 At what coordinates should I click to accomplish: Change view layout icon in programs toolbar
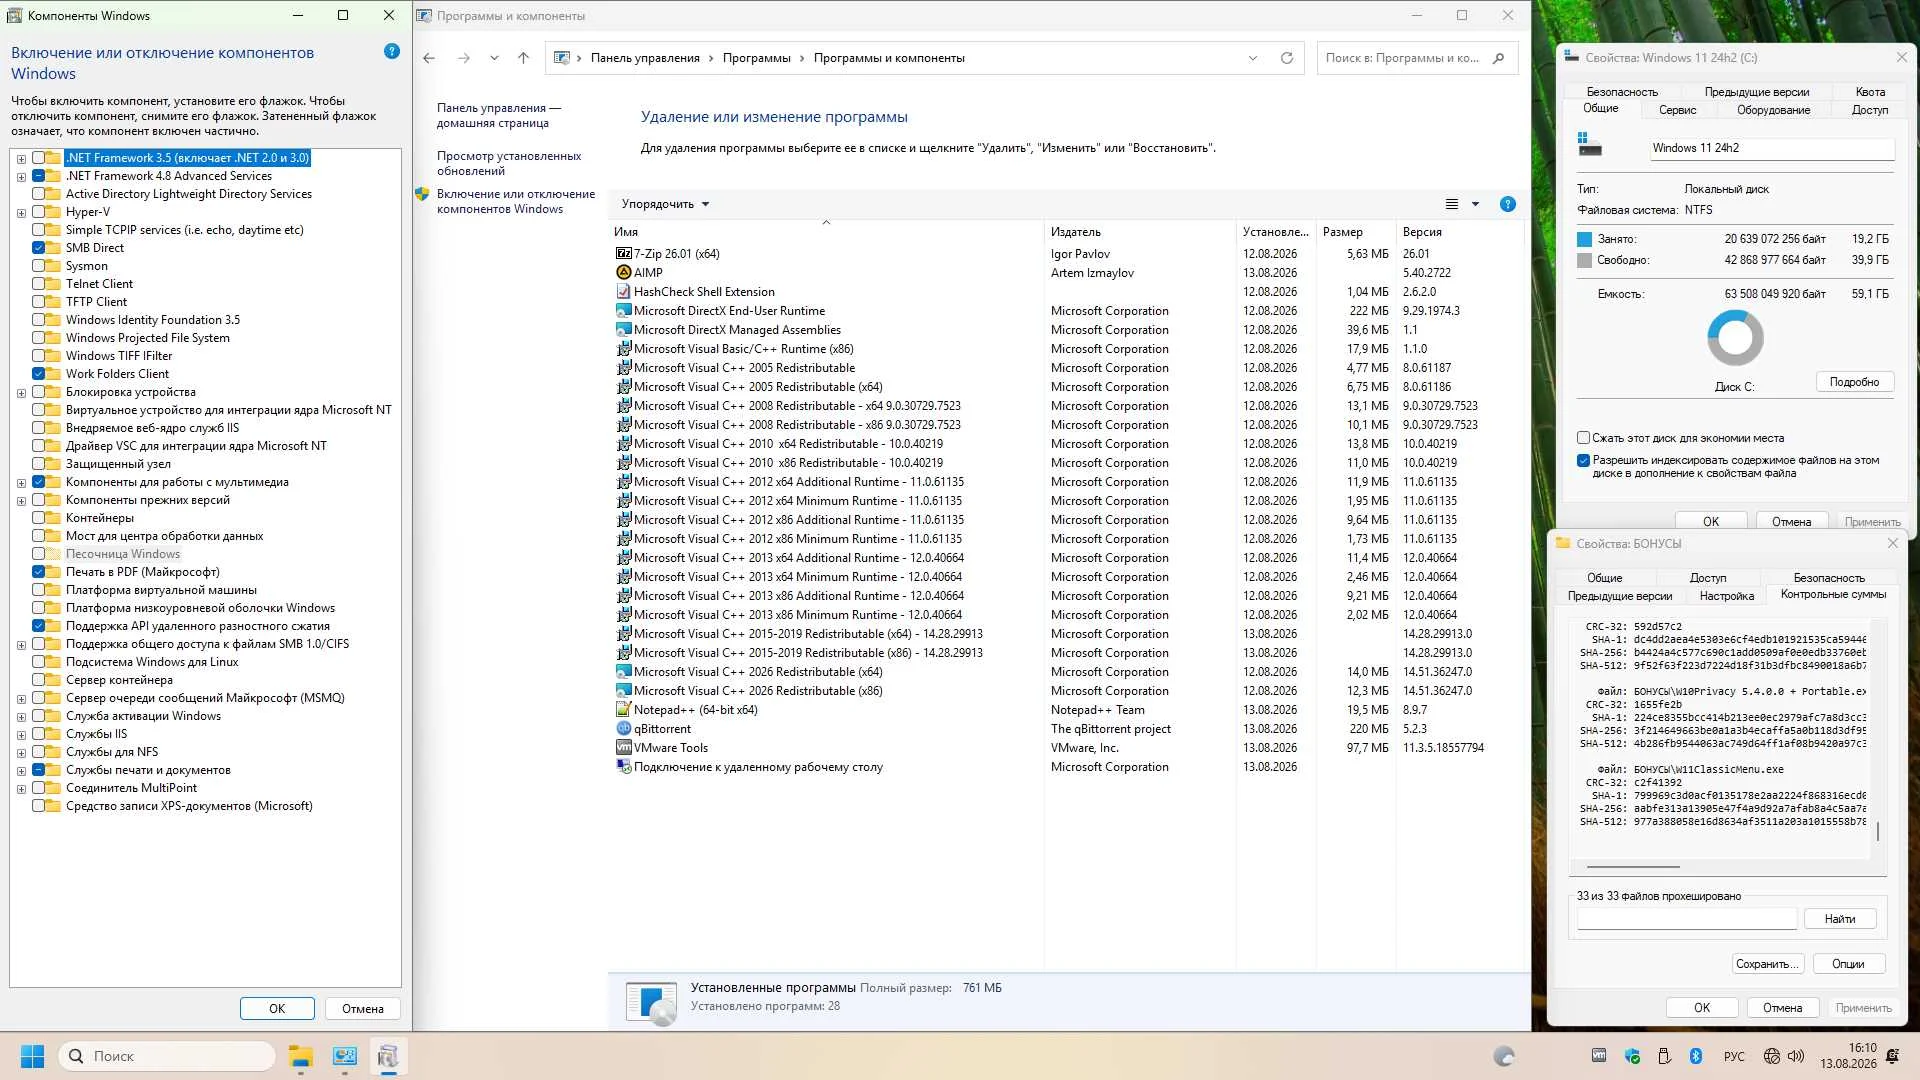tap(1452, 204)
